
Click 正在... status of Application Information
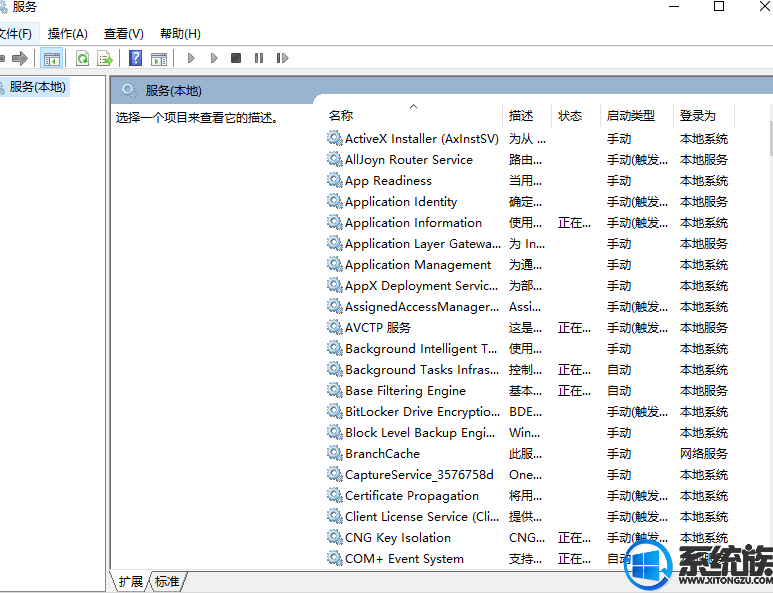574,223
